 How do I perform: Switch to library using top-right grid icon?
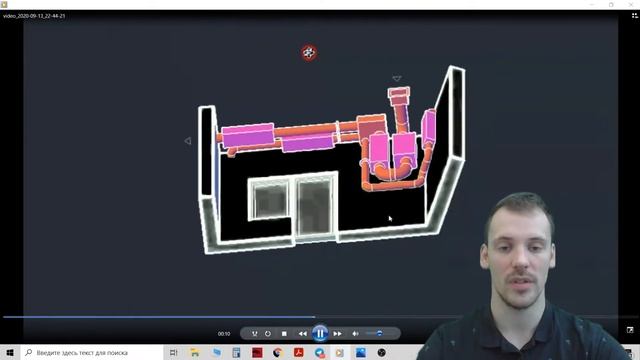coord(635,16)
